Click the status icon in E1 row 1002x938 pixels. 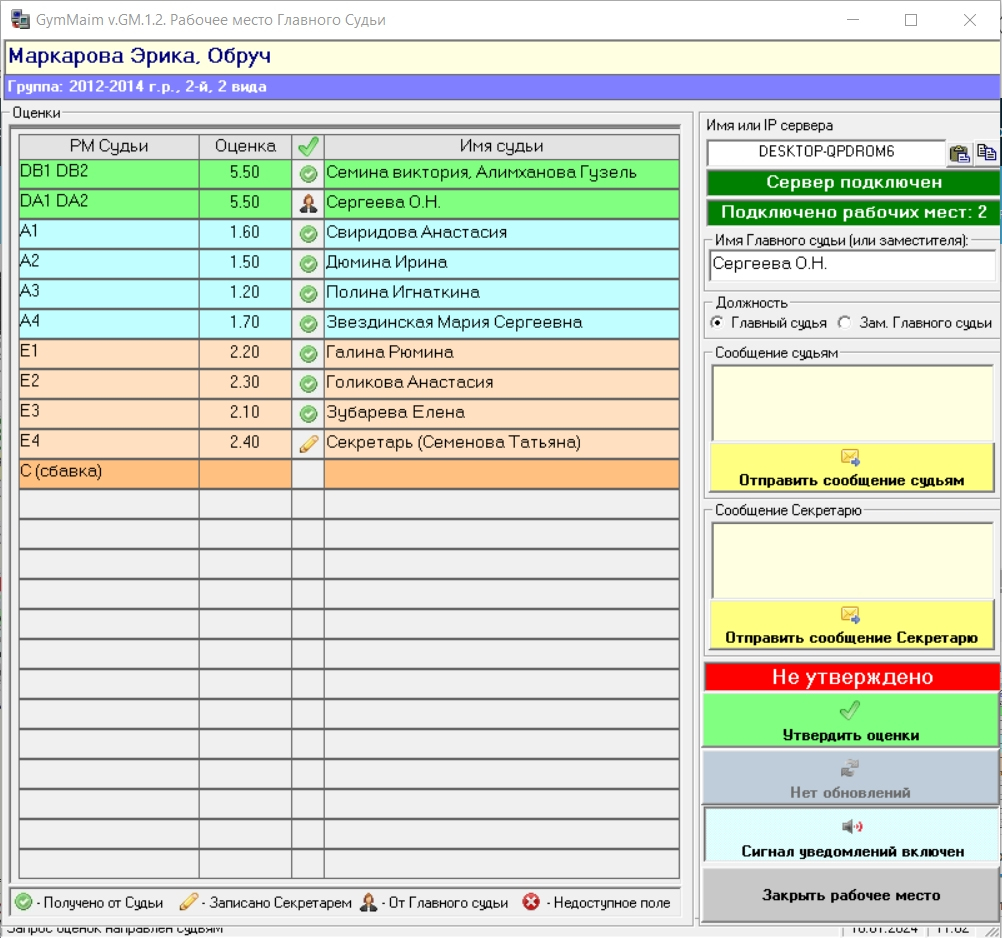308,353
